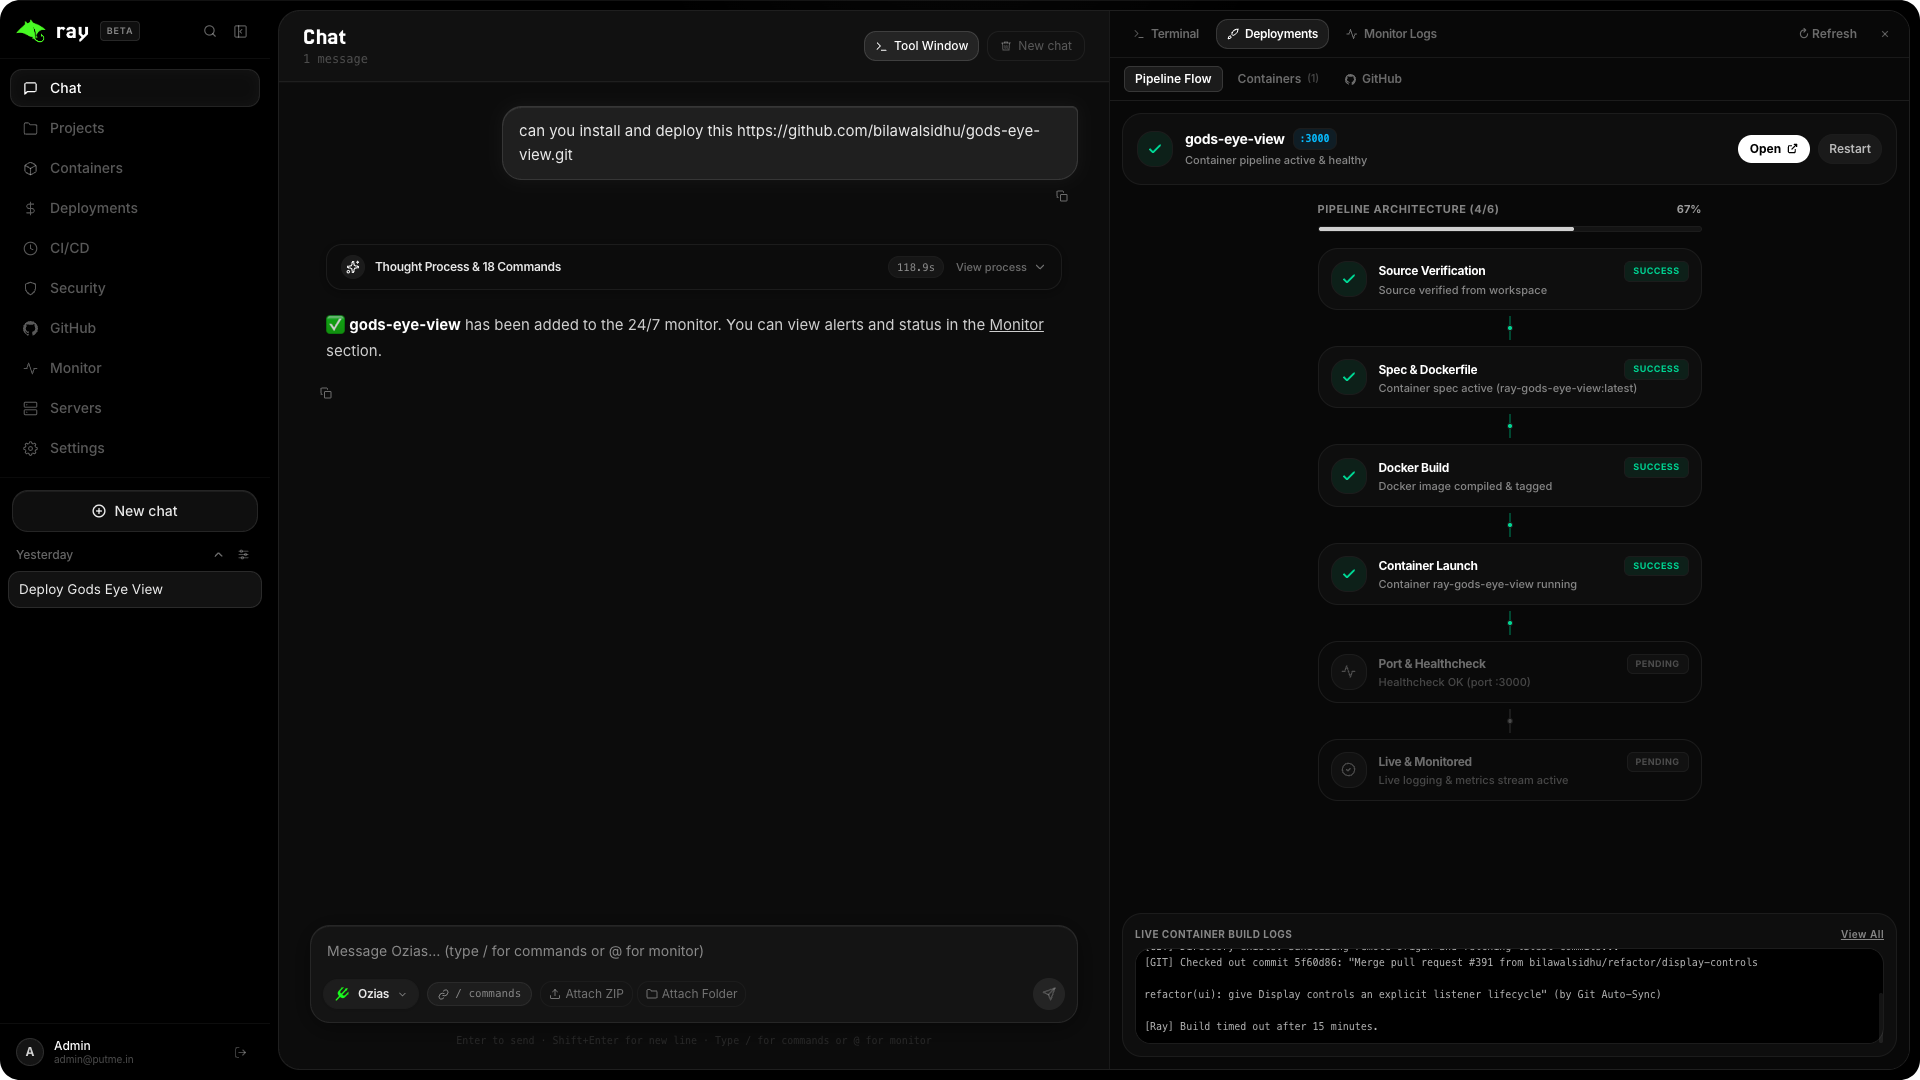Follow the Monitor link in reply
The width and height of the screenshot is (1920, 1080).
[1016, 325]
